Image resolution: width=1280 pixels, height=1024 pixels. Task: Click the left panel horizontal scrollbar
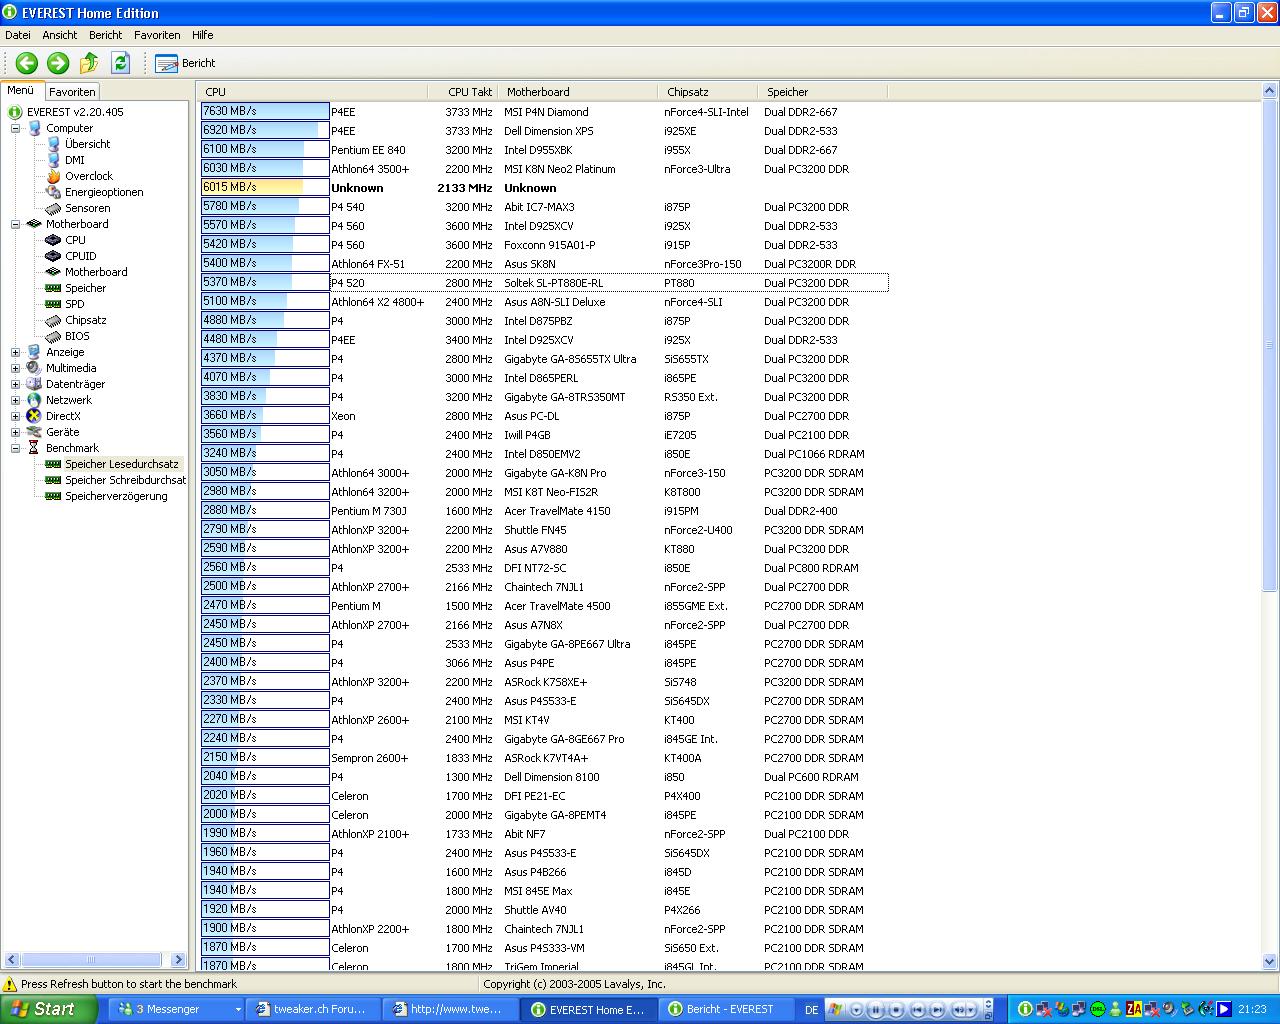coord(95,960)
